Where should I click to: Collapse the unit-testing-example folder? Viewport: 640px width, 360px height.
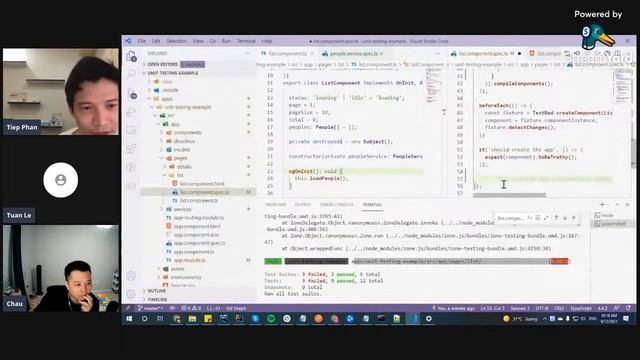click(188, 107)
